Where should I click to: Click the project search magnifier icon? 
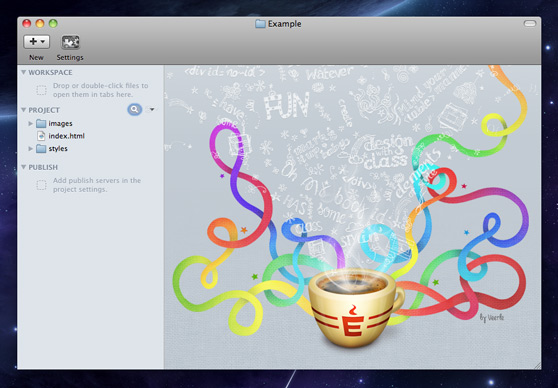tap(135, 109)
